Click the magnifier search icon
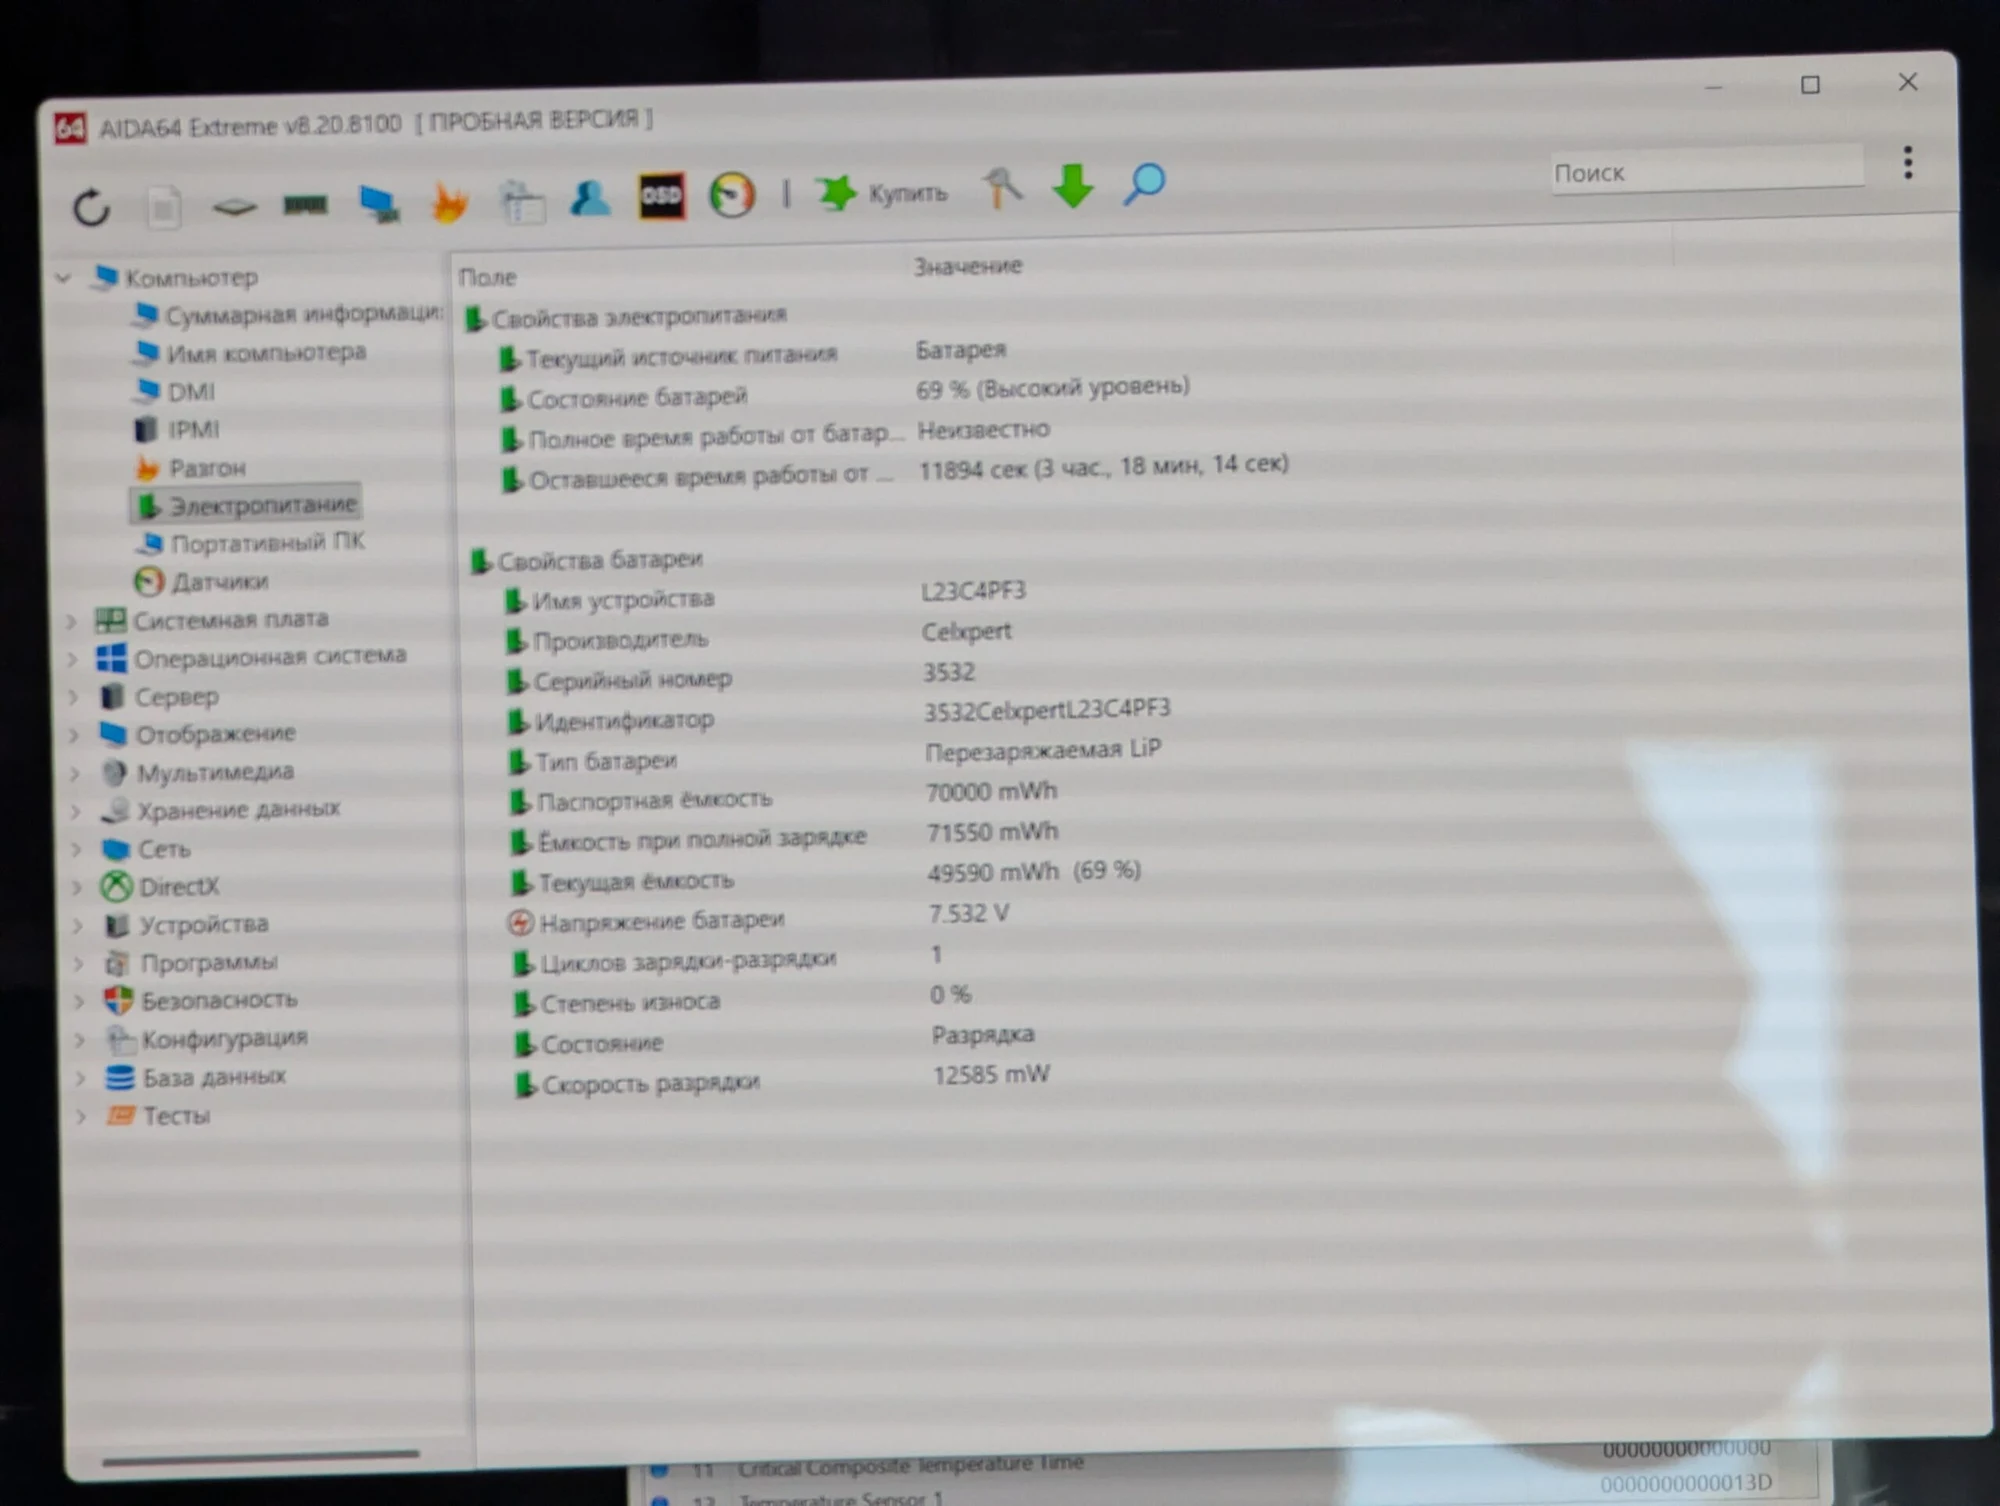The height and width of the screenshot is (1506, 2000). 1144,184
